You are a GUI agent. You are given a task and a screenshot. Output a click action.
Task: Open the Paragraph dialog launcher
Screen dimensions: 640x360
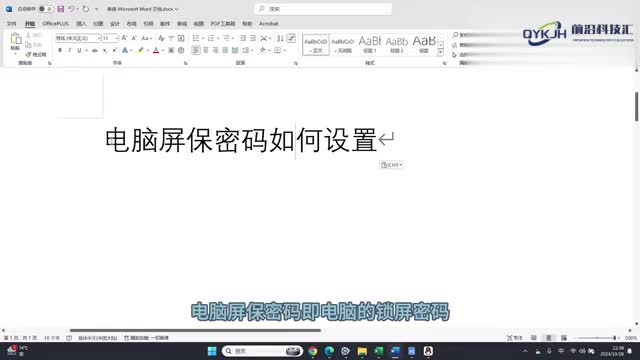[296, 63]
